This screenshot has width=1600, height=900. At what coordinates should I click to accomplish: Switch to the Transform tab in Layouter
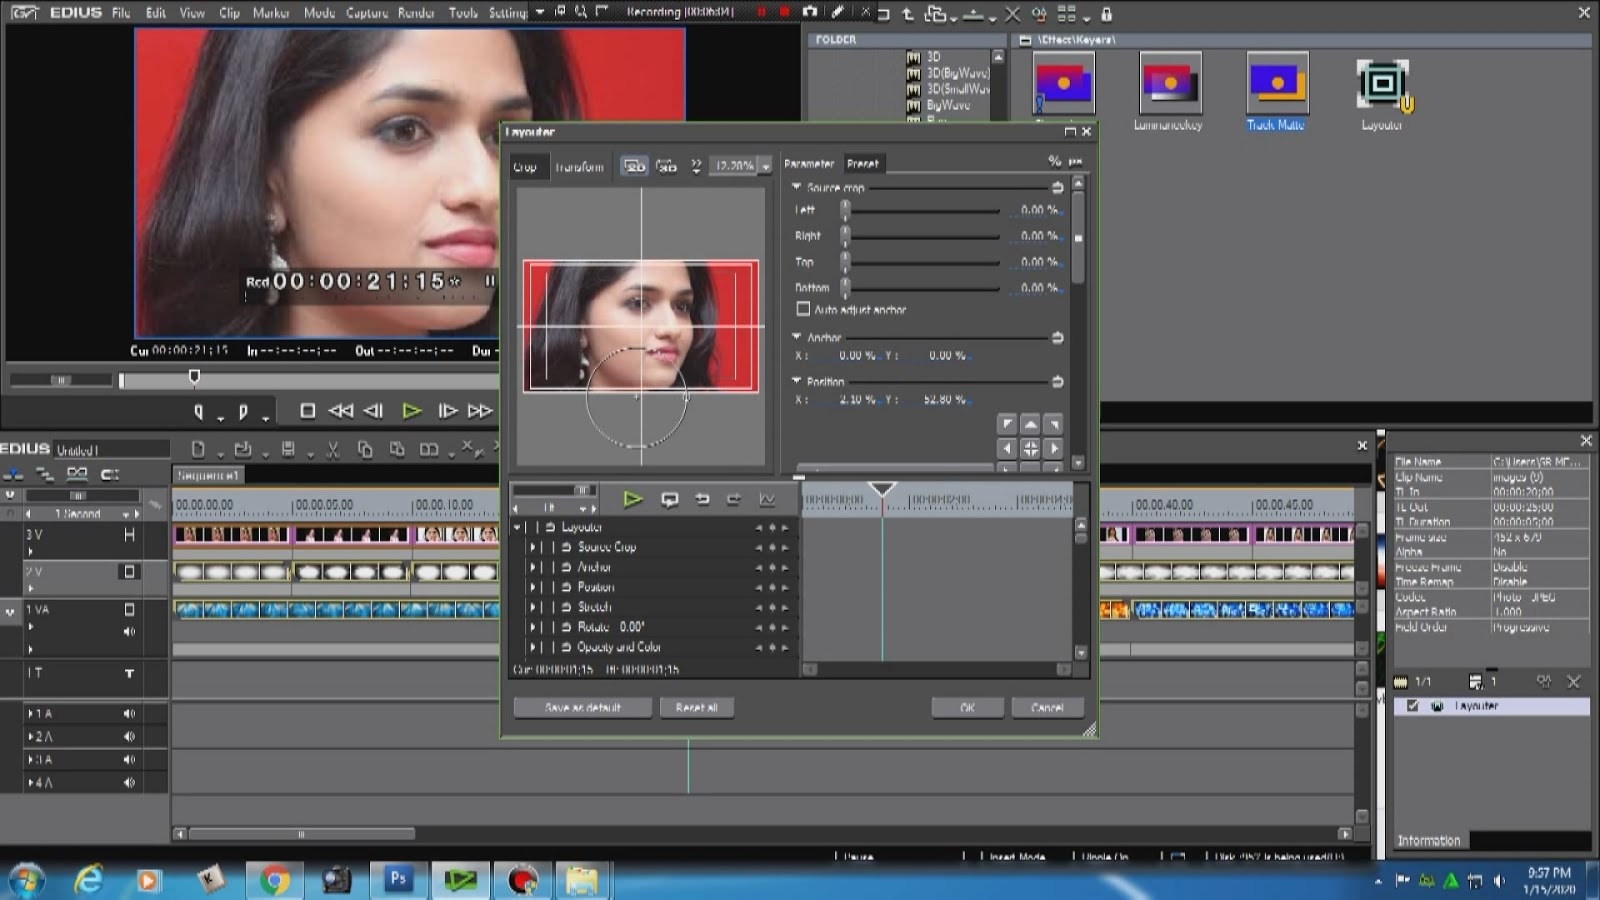click(x=579, y=167)
